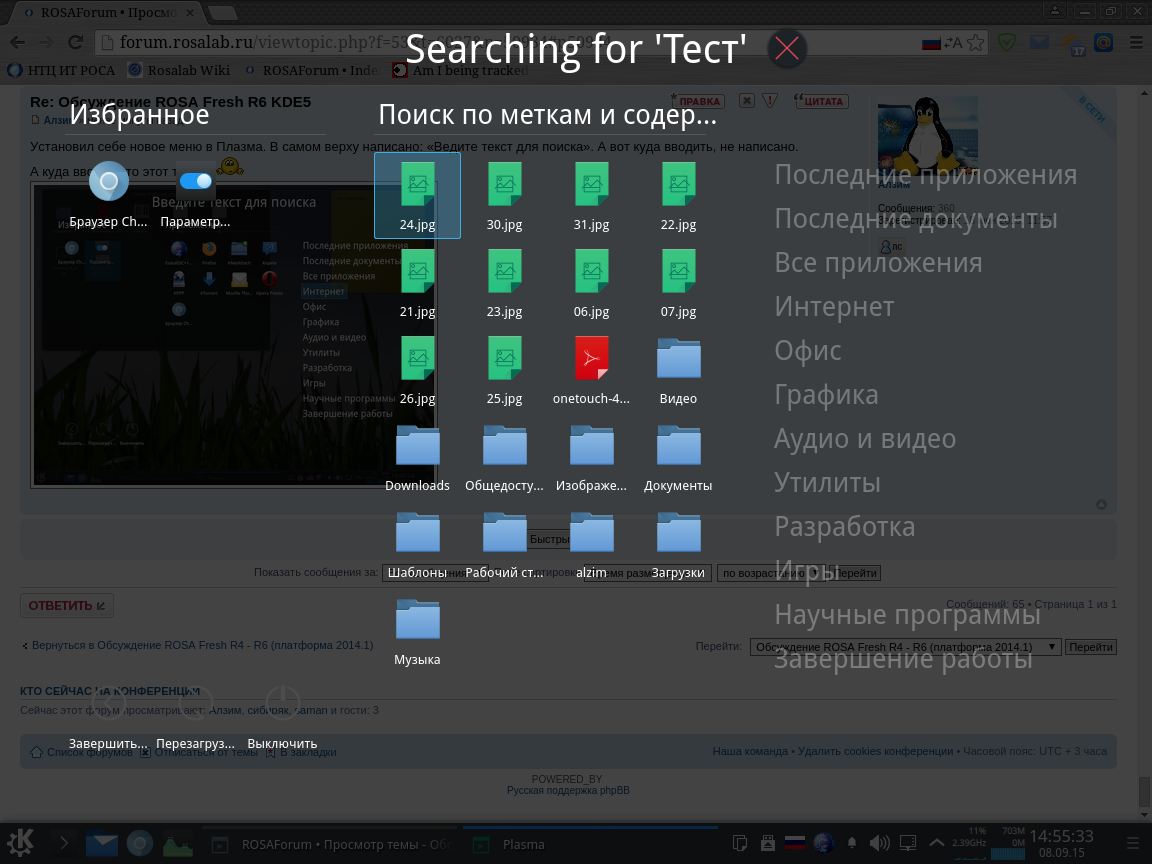The height and width of the screenshot is (864, 1152).
Task: Open the 21.jpg image file
Action: pyautogui.click(x=417, y=283)
